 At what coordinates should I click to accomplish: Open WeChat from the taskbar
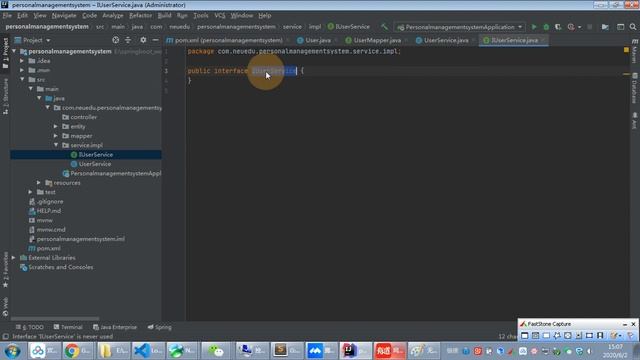(x=217, y=351)
